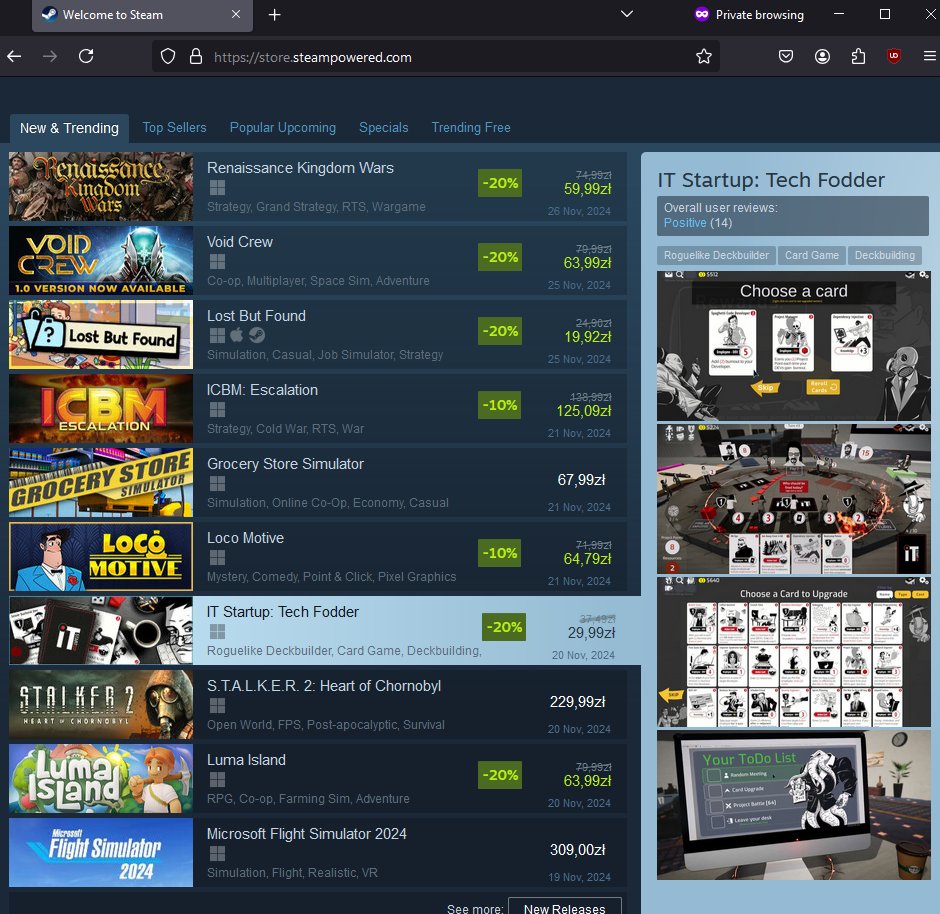Viewport: 940px width, 914px height.
Task: Open a new browser tab
Action: click(275, 15)
